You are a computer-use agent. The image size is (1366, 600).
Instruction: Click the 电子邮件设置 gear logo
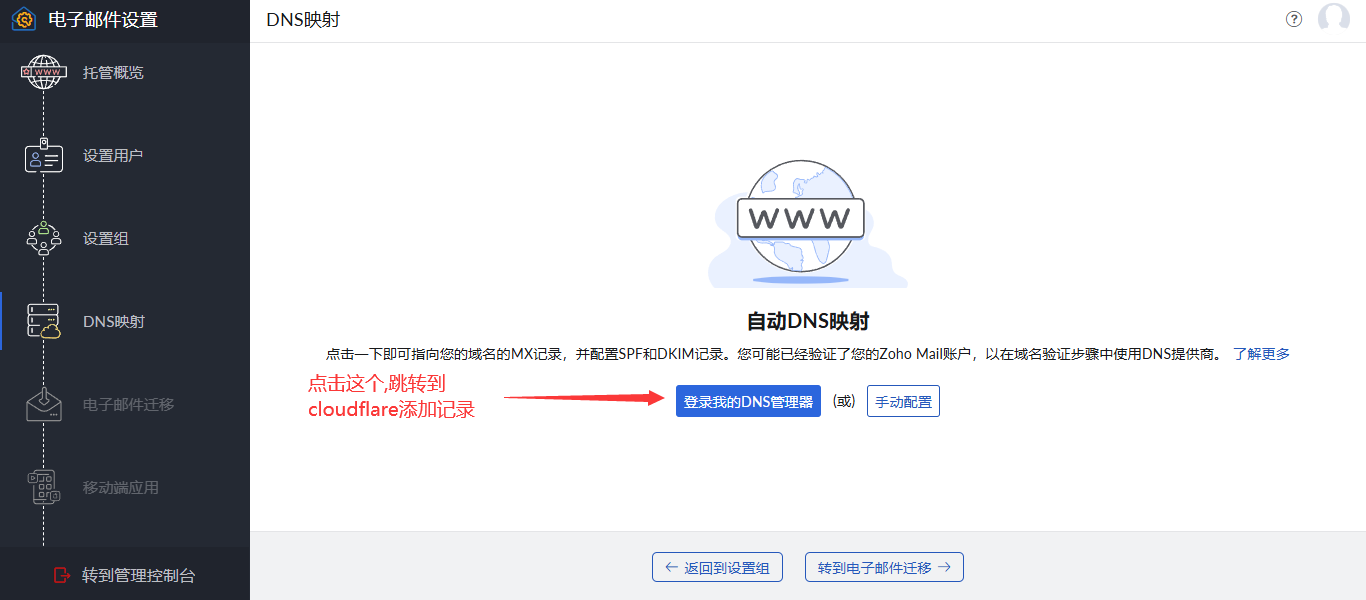pos(24,20)
